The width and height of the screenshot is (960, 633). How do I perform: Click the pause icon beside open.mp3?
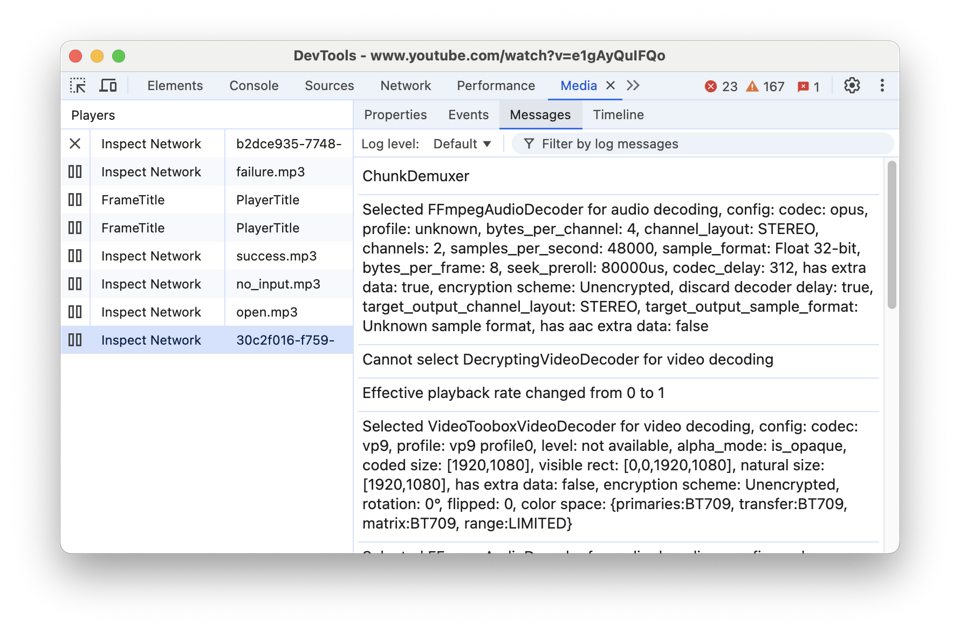pos(76,311)
